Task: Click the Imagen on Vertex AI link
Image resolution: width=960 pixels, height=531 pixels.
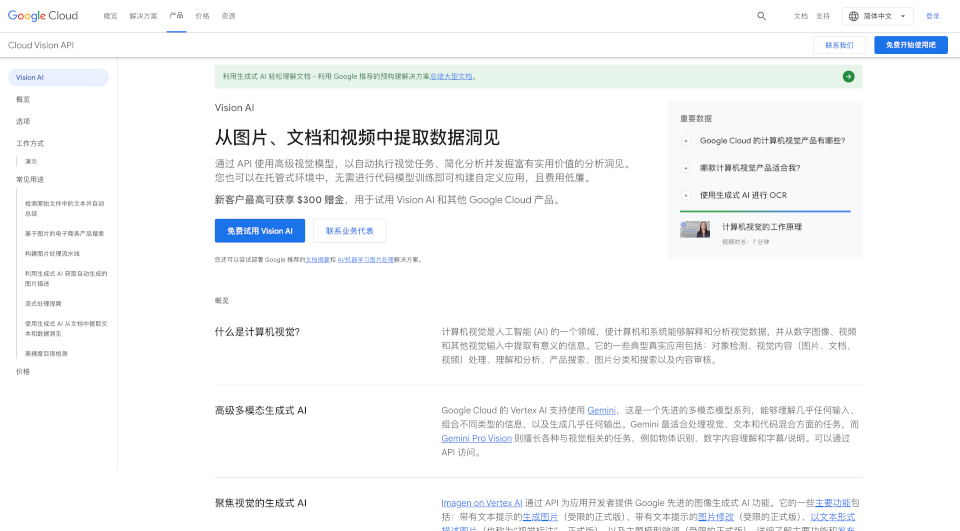Action: click(x=482, y=503)
